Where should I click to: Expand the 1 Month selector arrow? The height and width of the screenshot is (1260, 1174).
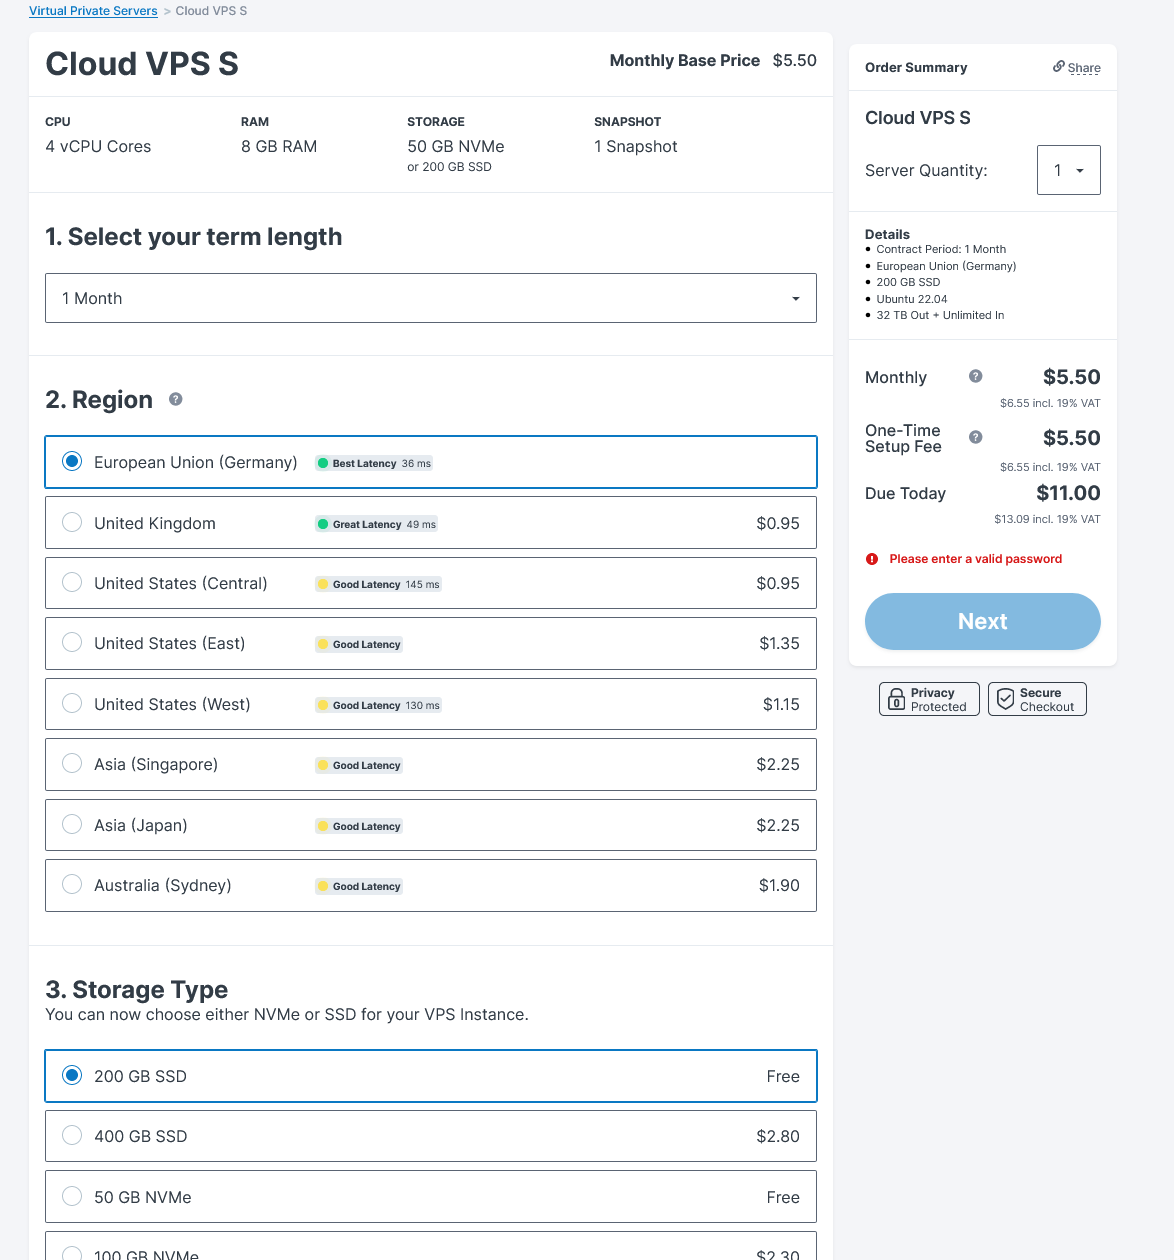(795, 298)
